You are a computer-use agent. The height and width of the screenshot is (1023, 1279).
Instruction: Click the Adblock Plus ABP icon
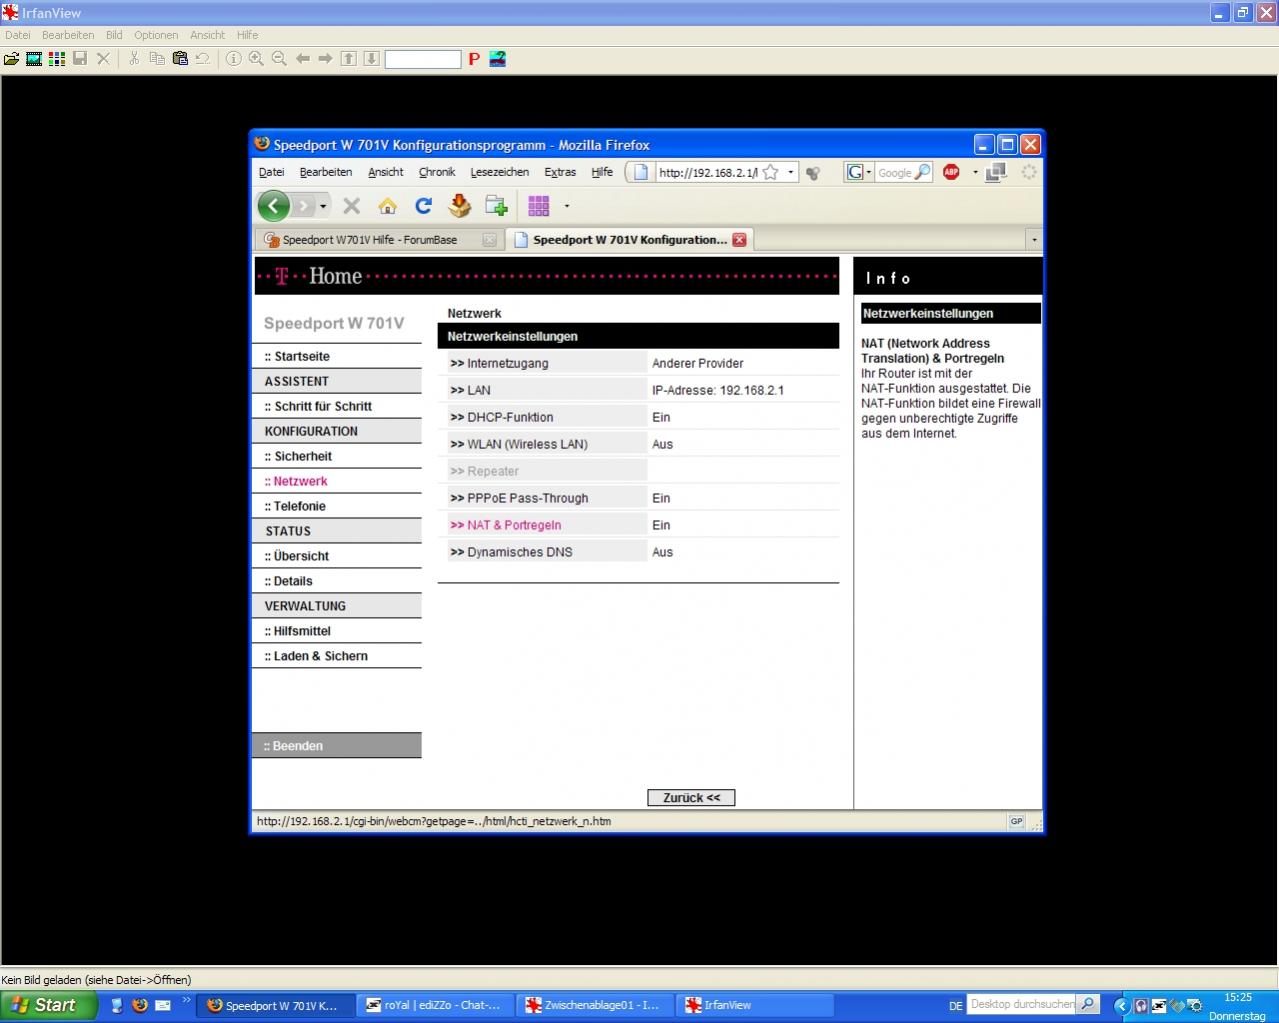[x=951, y=172]
